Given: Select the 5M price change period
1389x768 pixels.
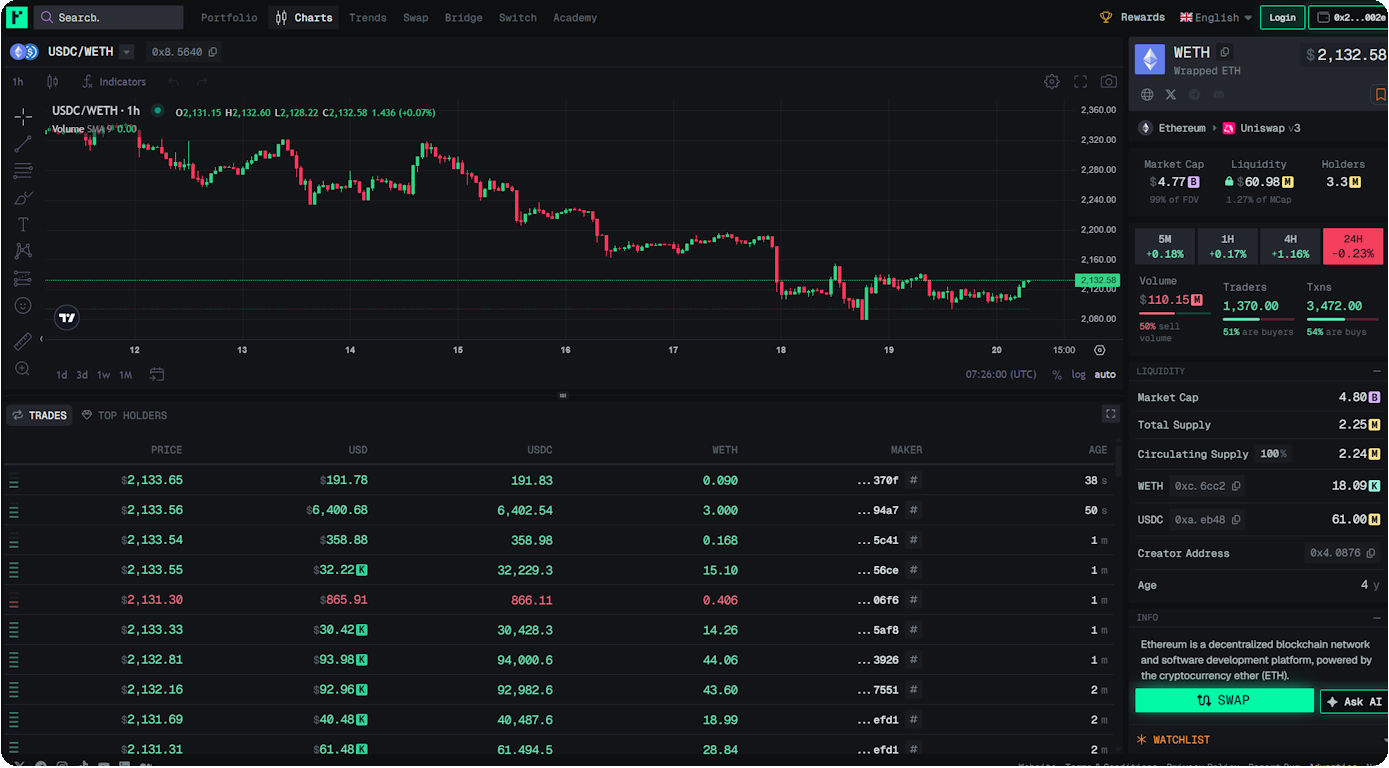Looking at the screenshot, I should pyautogui.click(x=1165, y=246).
